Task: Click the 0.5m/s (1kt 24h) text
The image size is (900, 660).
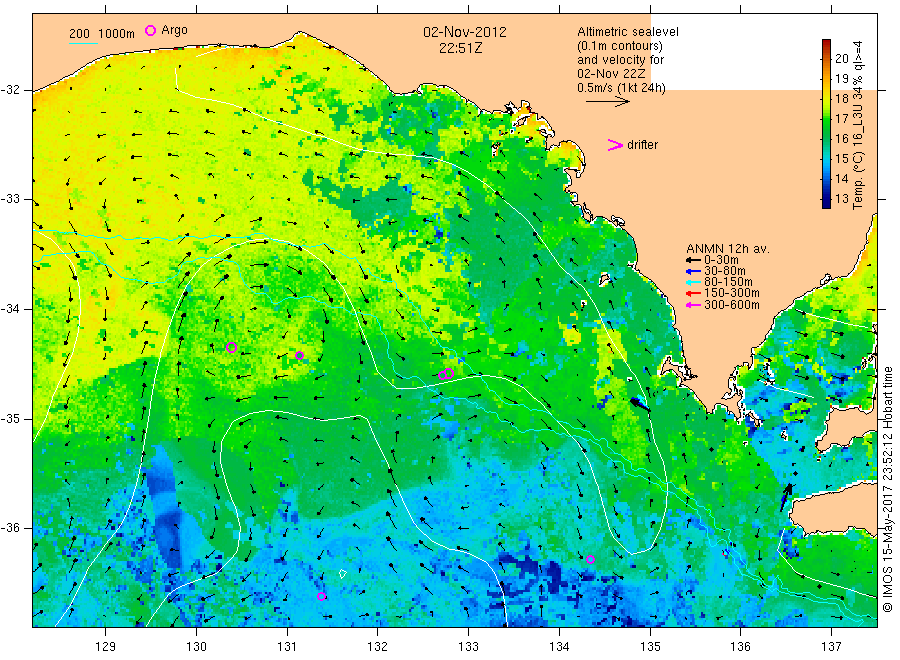Action: (x=622, y=88)
